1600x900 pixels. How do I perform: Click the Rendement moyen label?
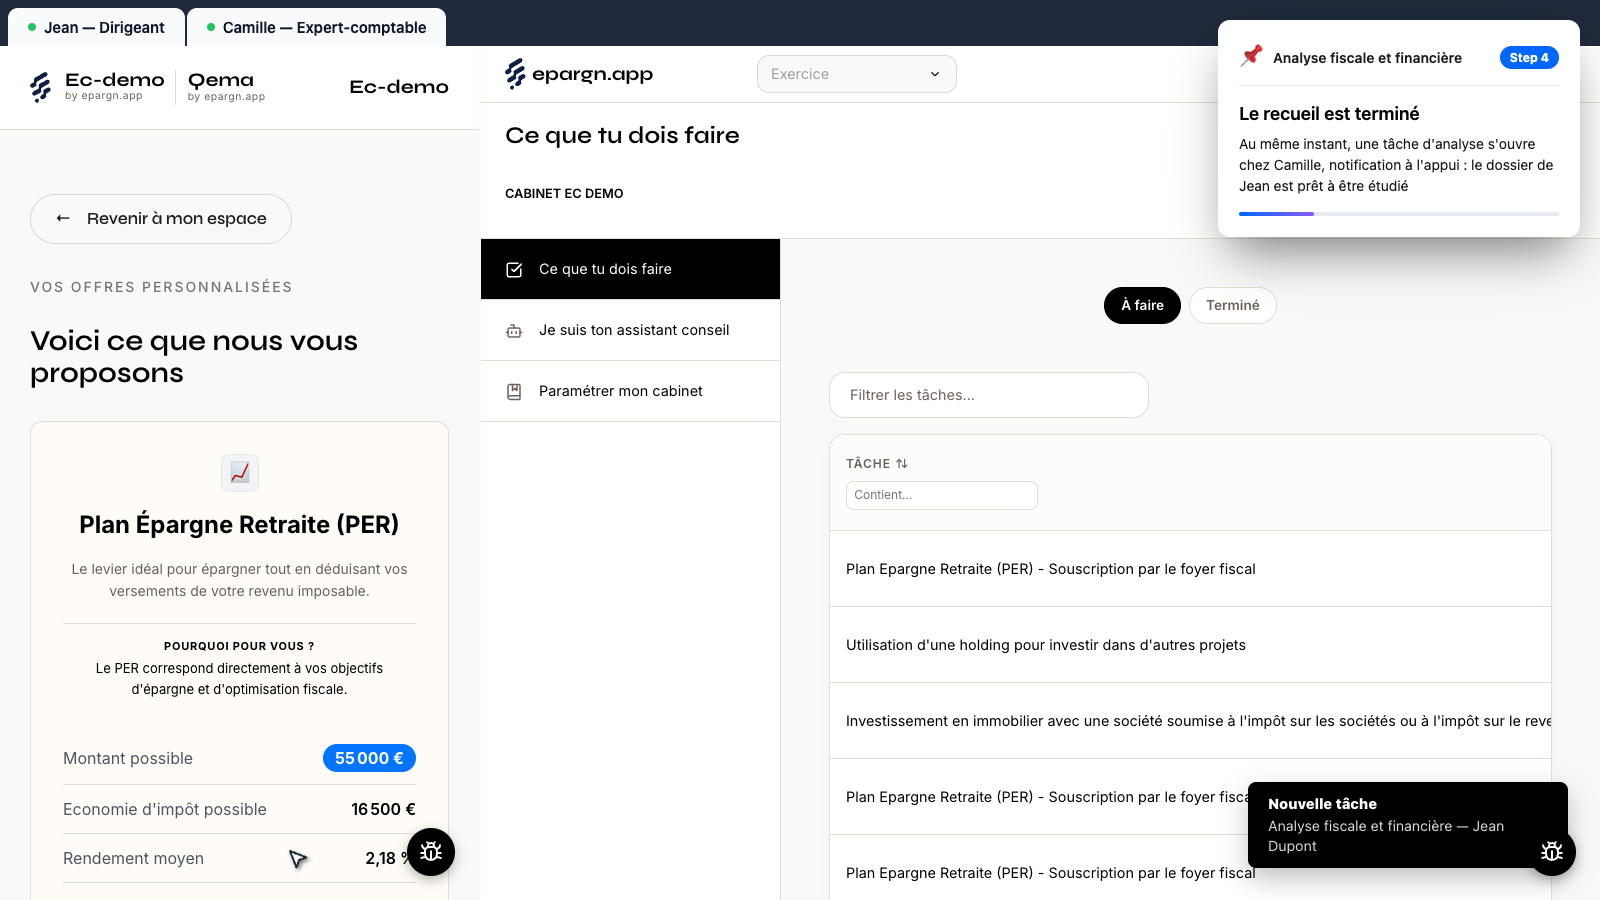133,858
